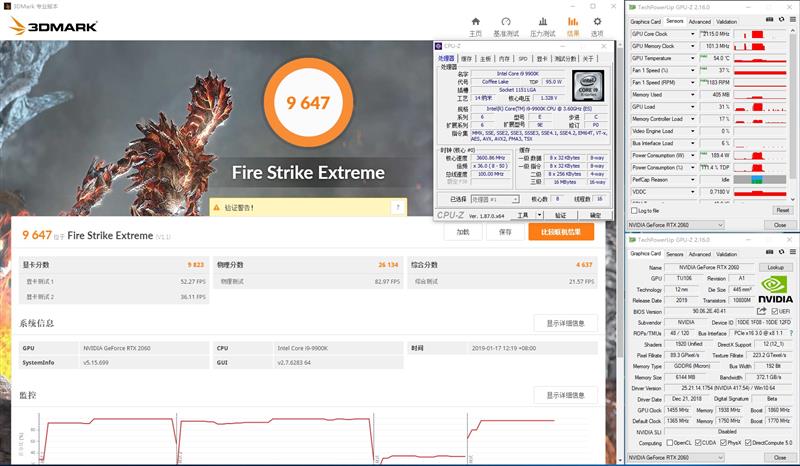Enable the Log to file checkbox

(x=634, y=210)
